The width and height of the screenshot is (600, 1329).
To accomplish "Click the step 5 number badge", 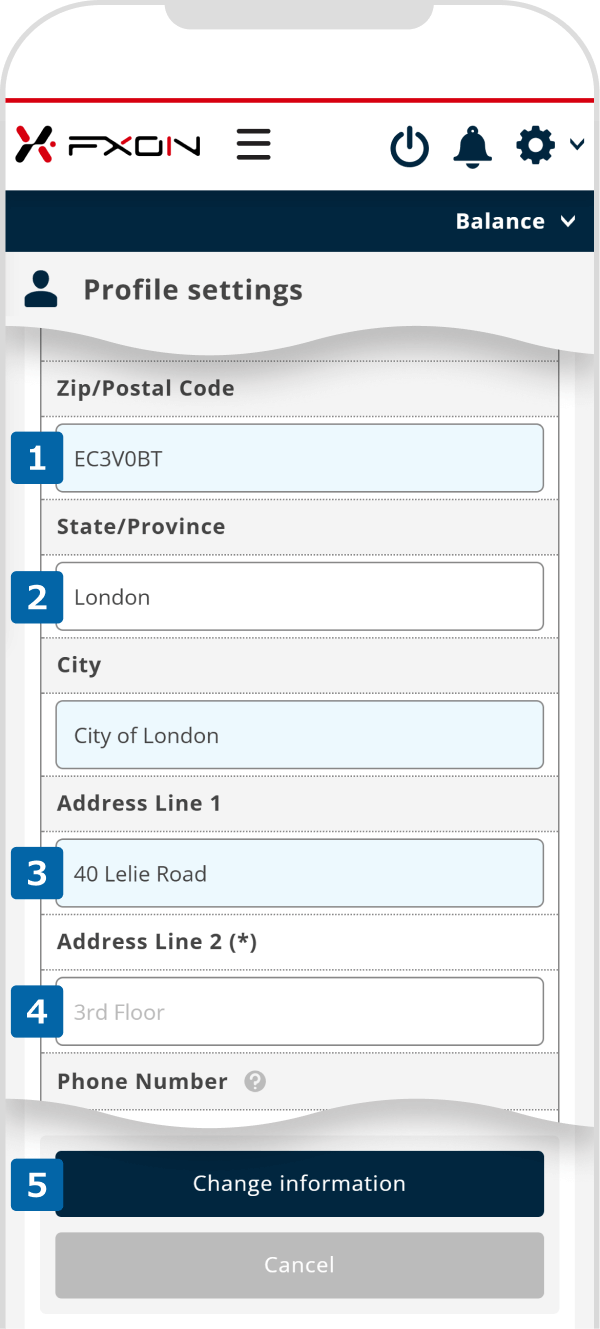I will pos(37,1185).
